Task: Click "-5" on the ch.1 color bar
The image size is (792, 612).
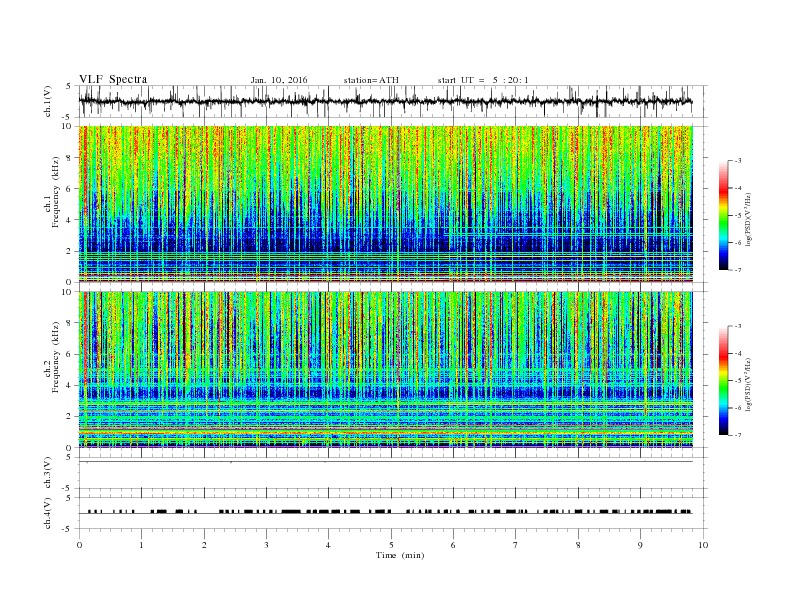Action: tap(738, 216)
